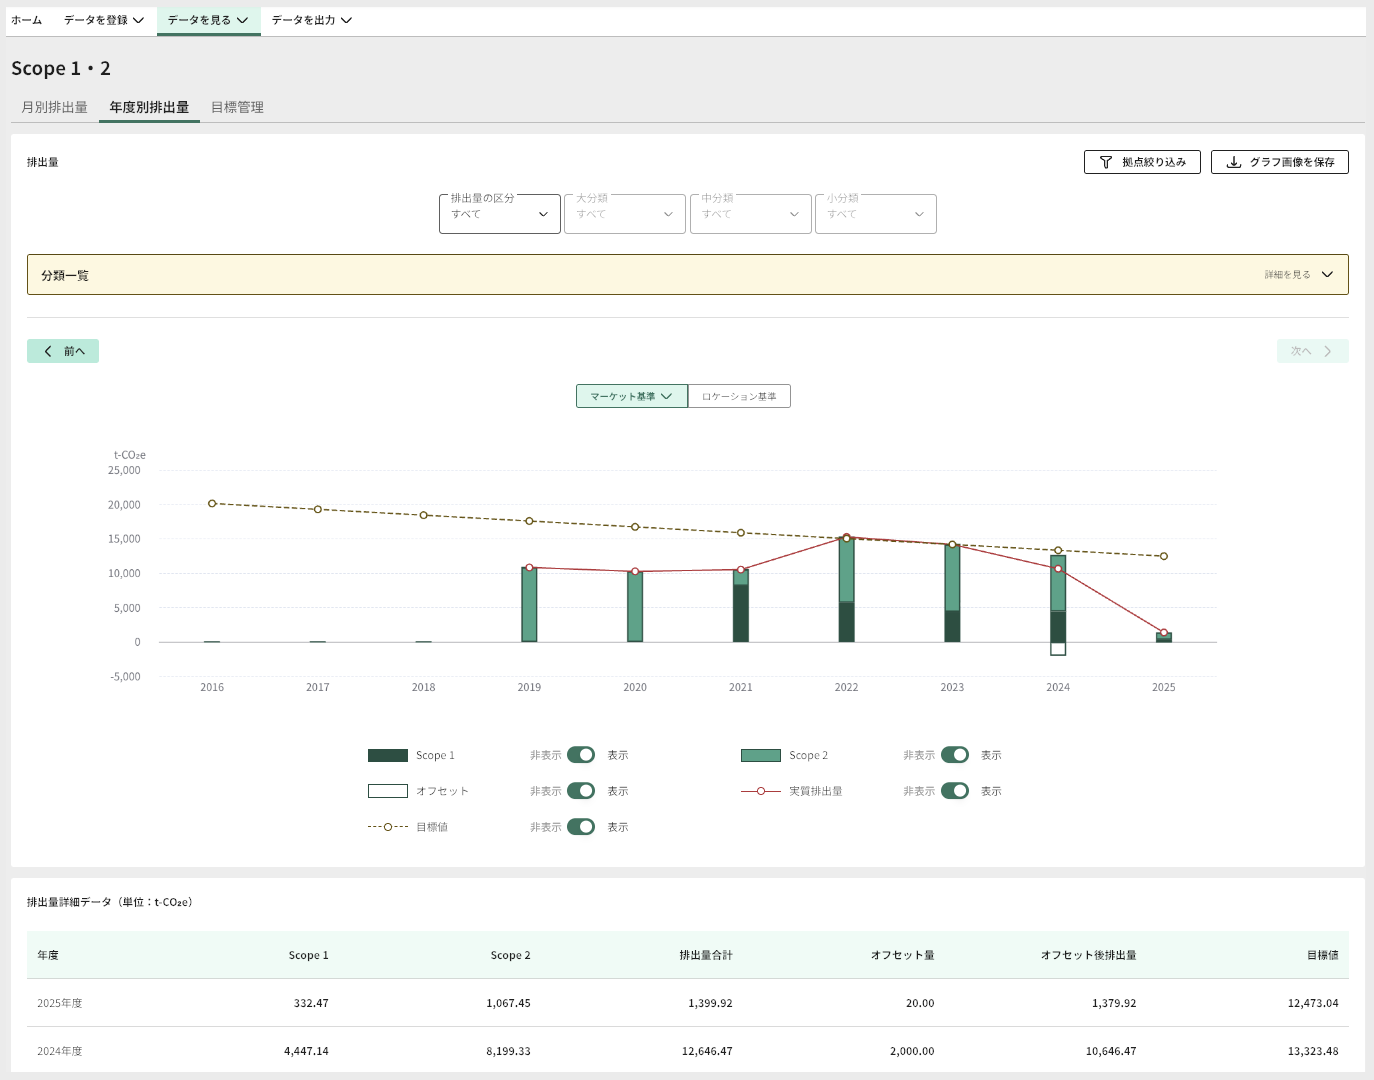The width and height of the screenshot is (1374, 1080).
Task: Click the filter funnel icon for 拠点絞り込み
Action: [1105, 162]
